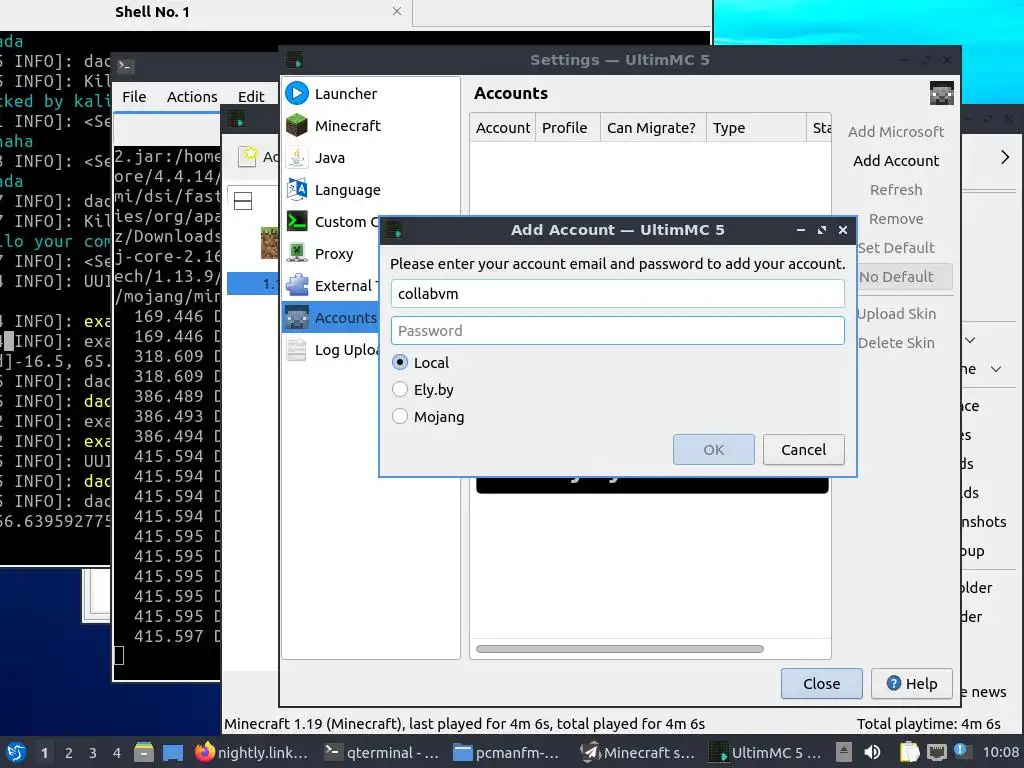Viewport: 1024px width, 768px height.
Task: Switch to UltimMC 5 taskbar window
Action: pyautogui.click(x=767, y=752)
